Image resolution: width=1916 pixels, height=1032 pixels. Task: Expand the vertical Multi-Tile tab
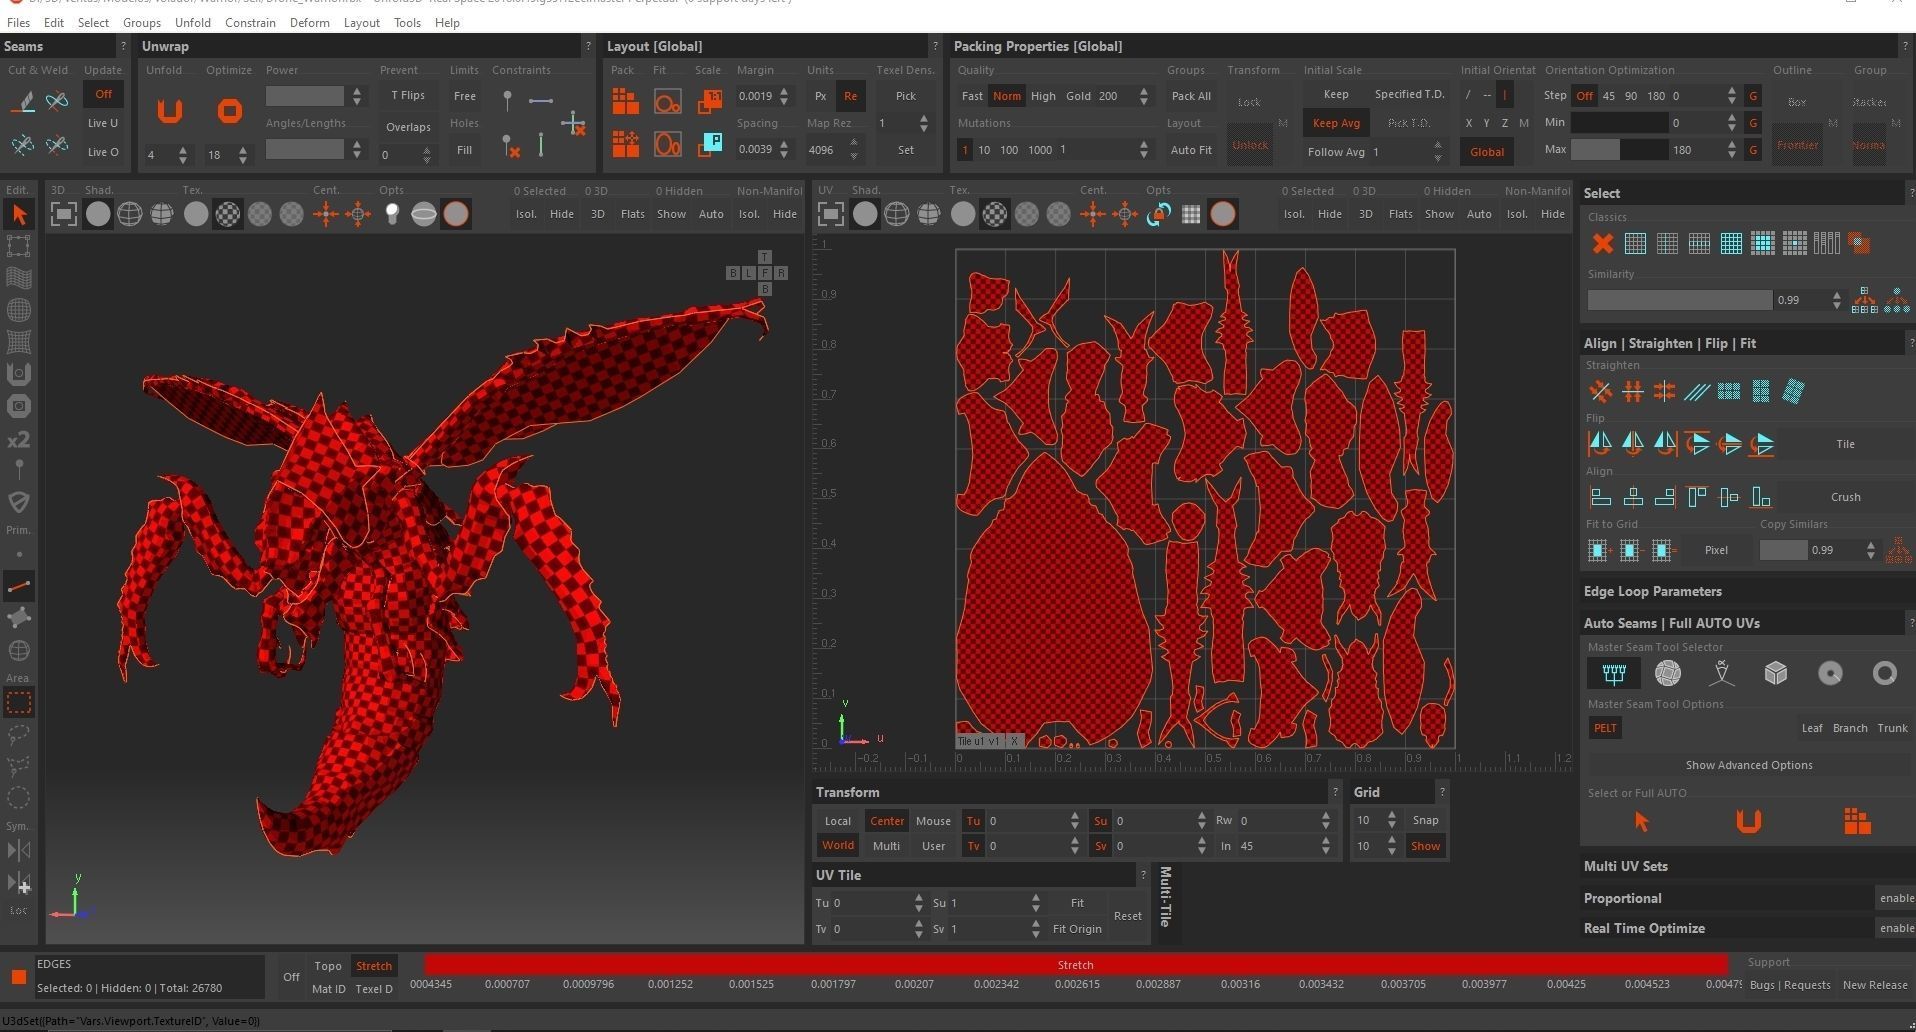coord(1165,897)
